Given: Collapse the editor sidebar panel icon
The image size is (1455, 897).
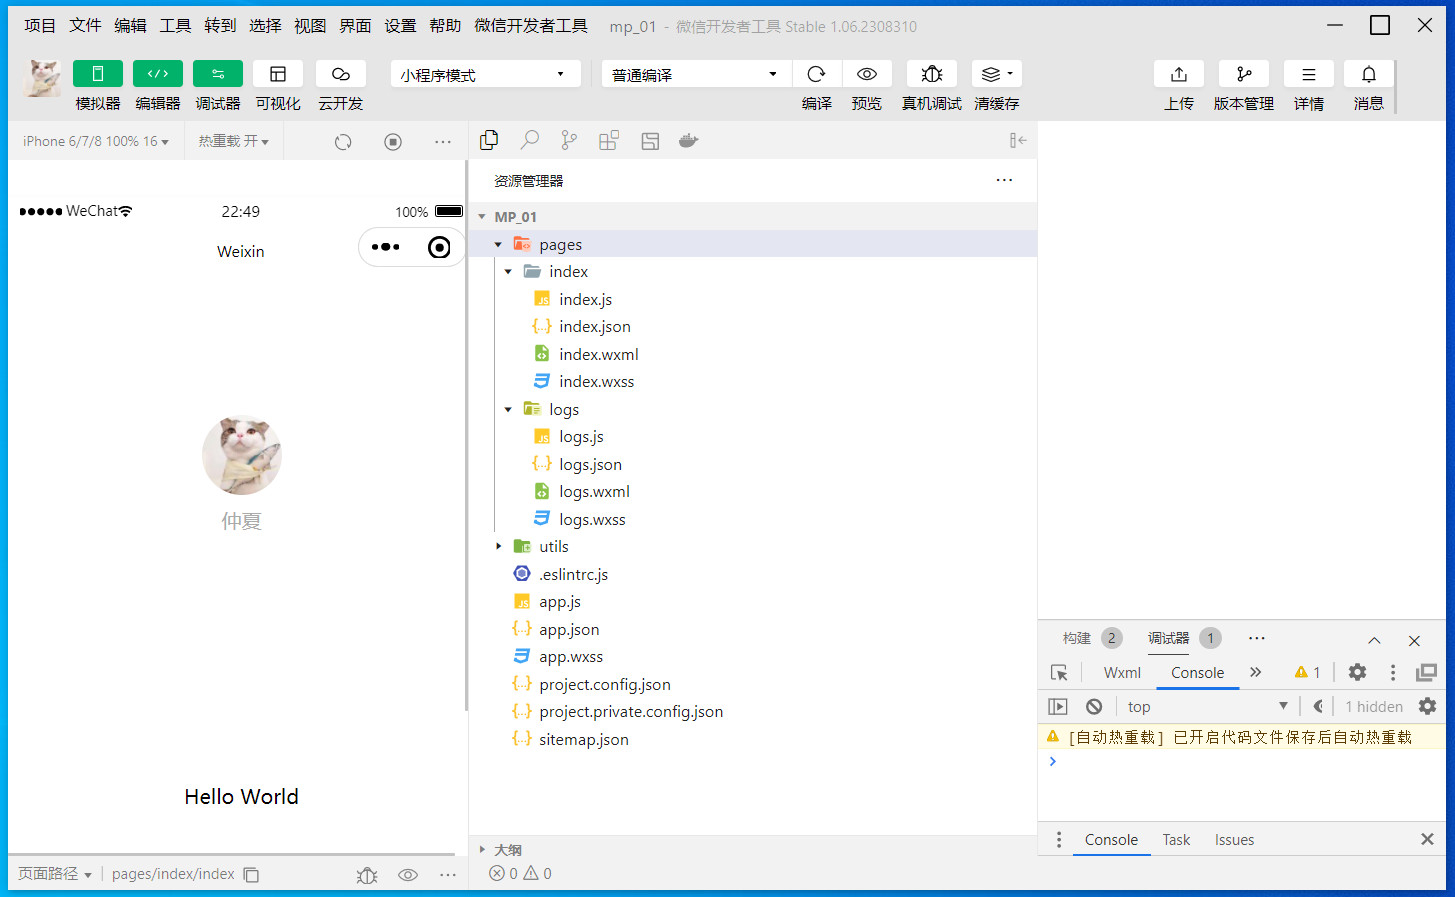Looking at the screenshot, I should click(x=1018, y=141).
